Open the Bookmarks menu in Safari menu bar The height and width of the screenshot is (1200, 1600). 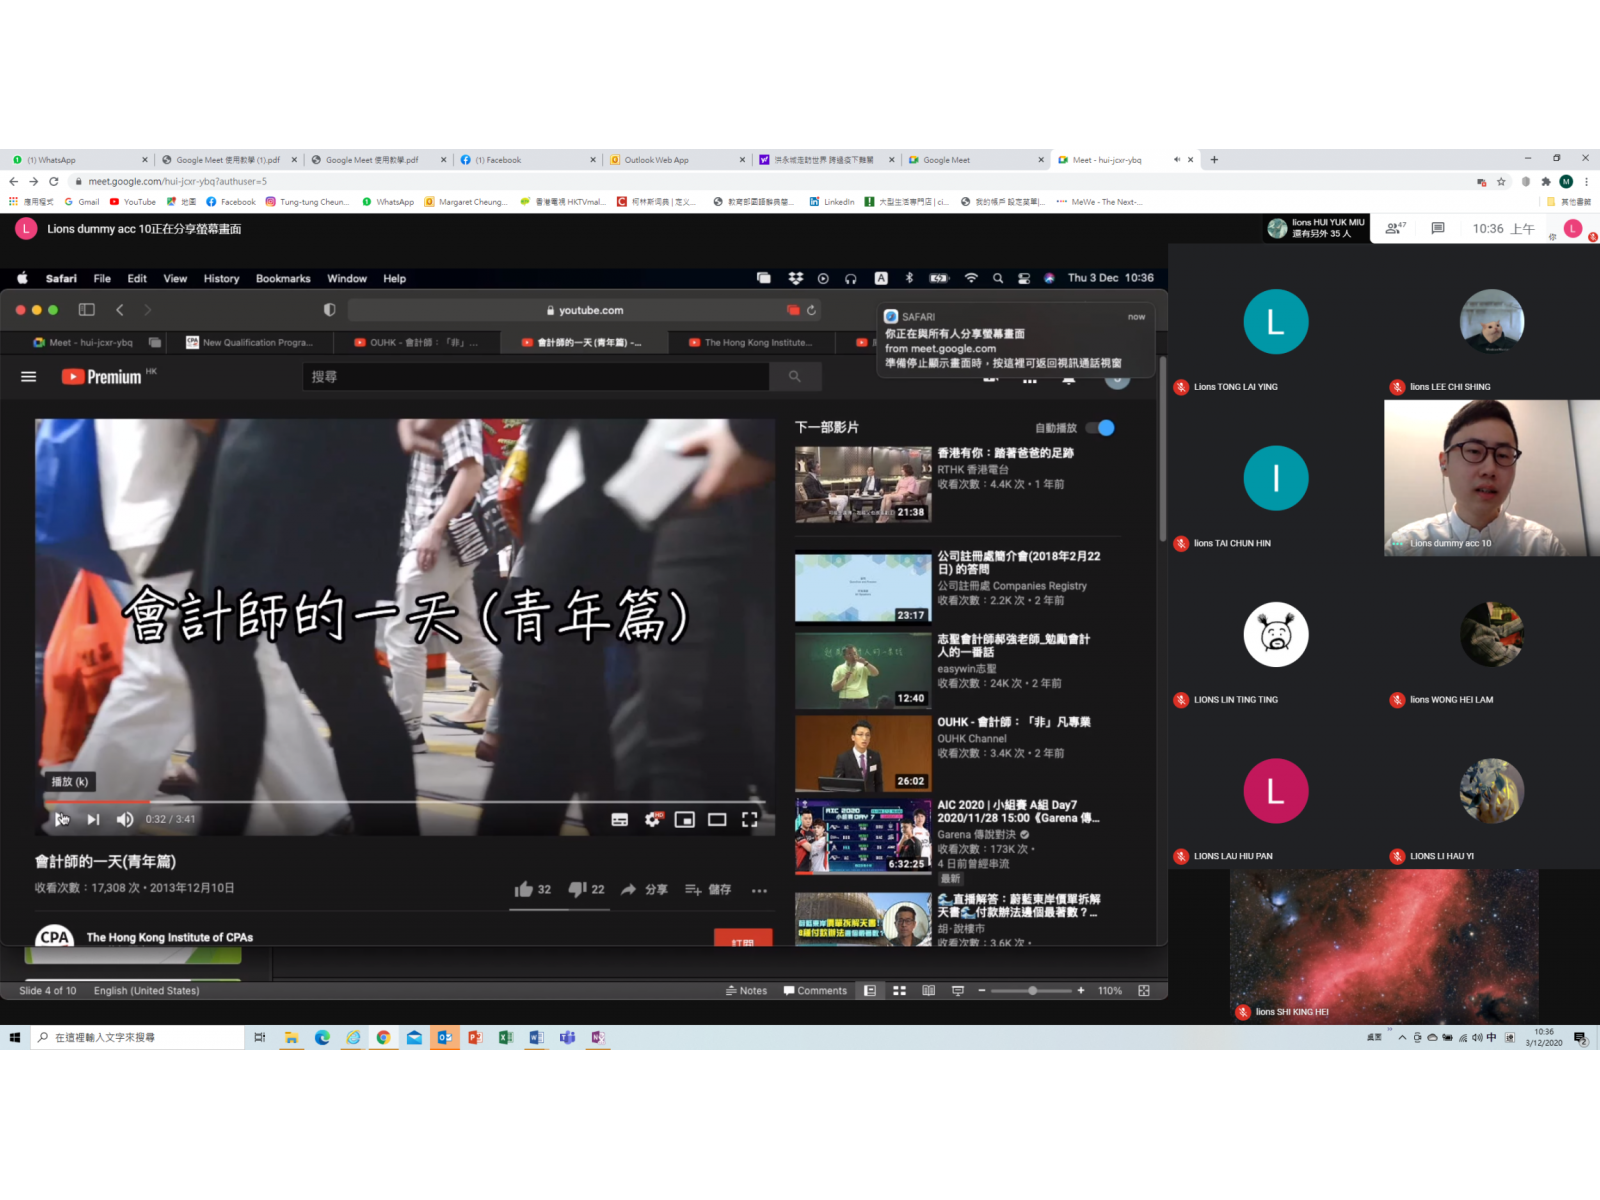click(x=283, y=279)
